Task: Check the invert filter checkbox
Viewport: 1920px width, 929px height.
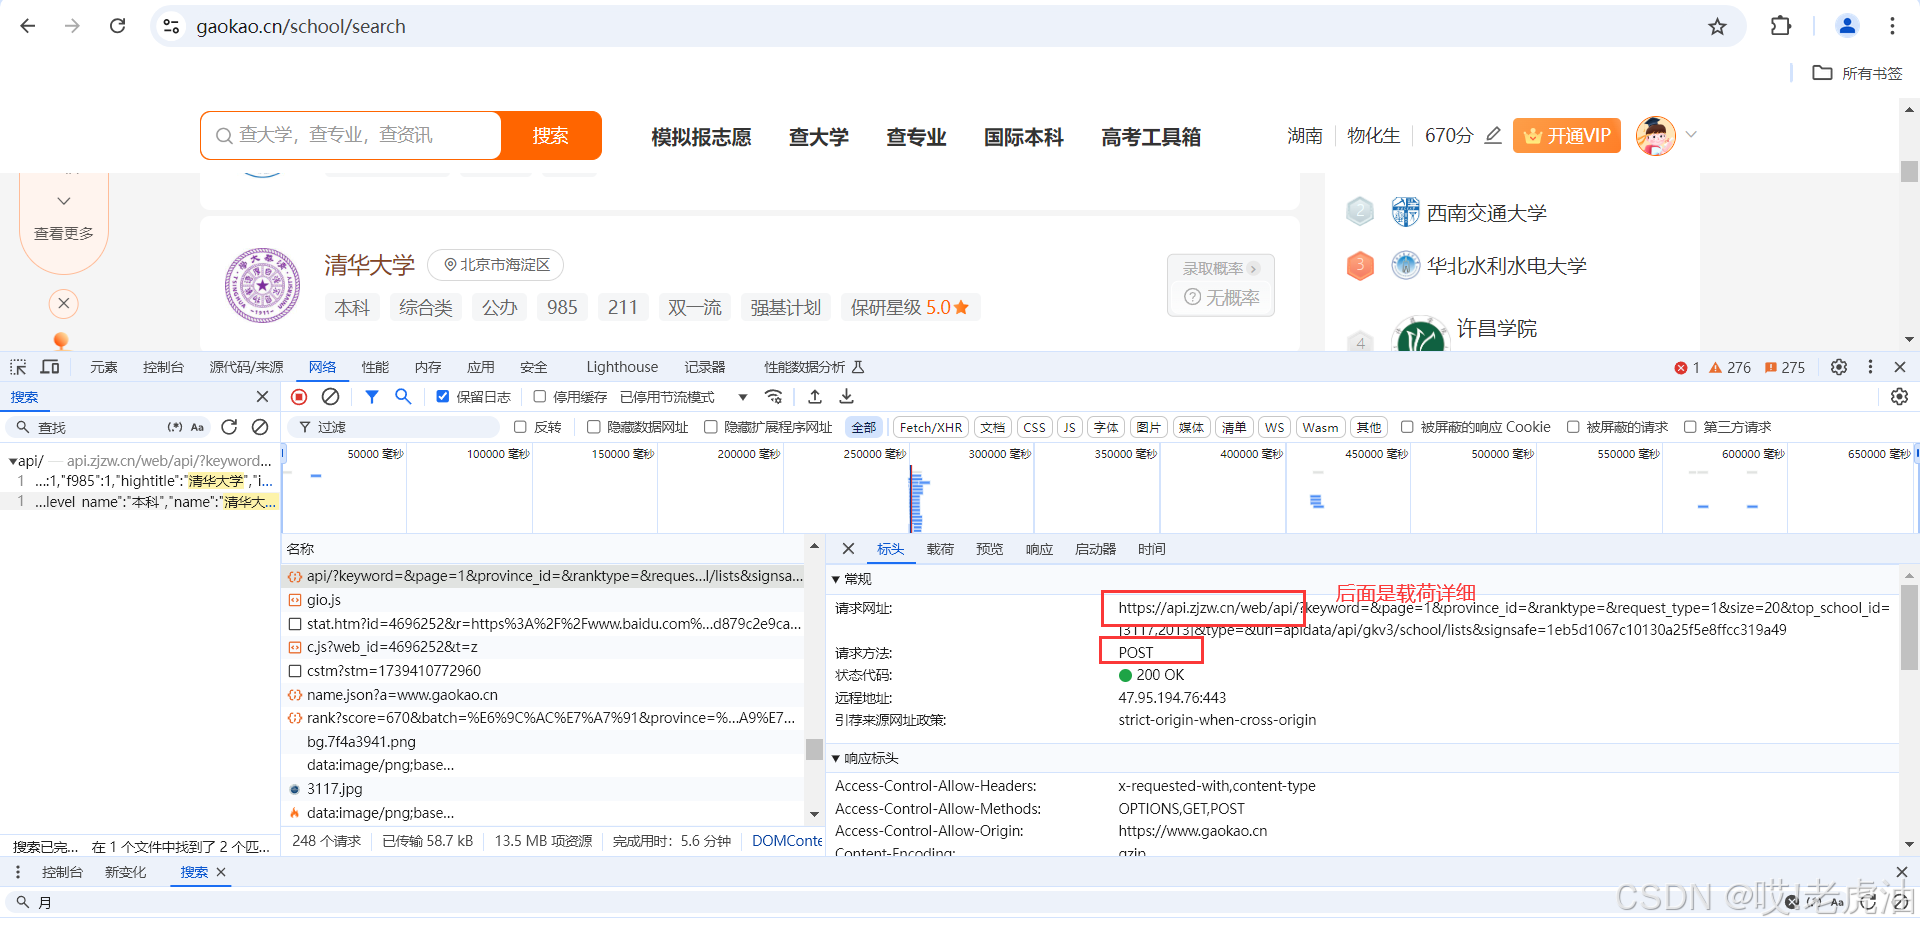Action: pos(520,427)
